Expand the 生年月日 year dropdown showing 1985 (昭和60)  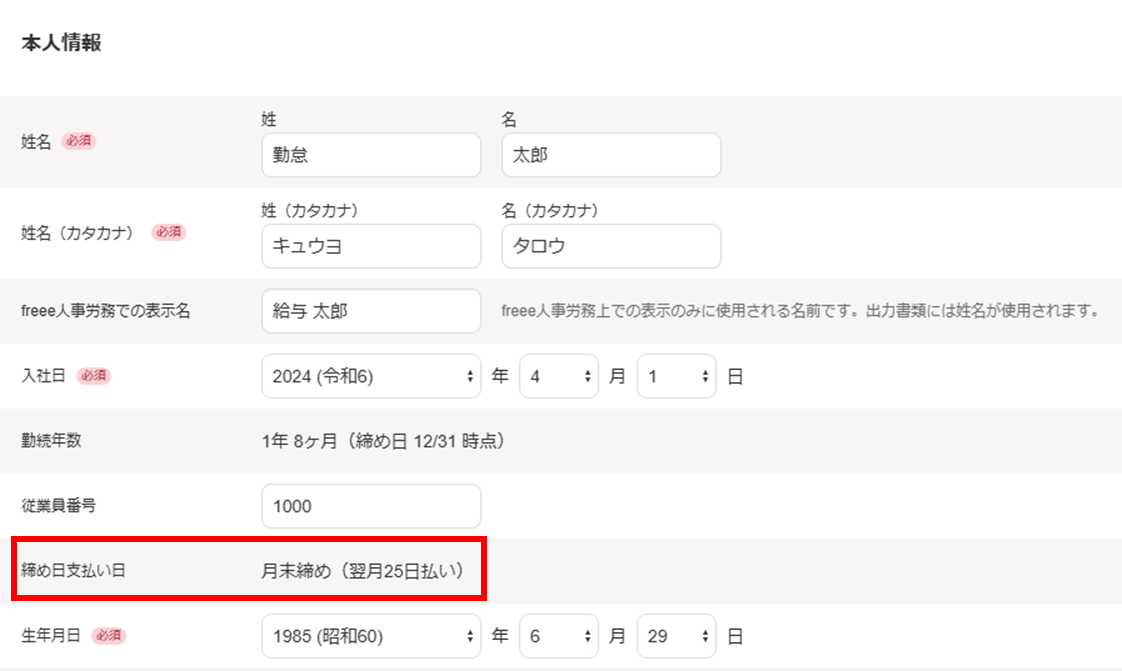pos(370,636)
